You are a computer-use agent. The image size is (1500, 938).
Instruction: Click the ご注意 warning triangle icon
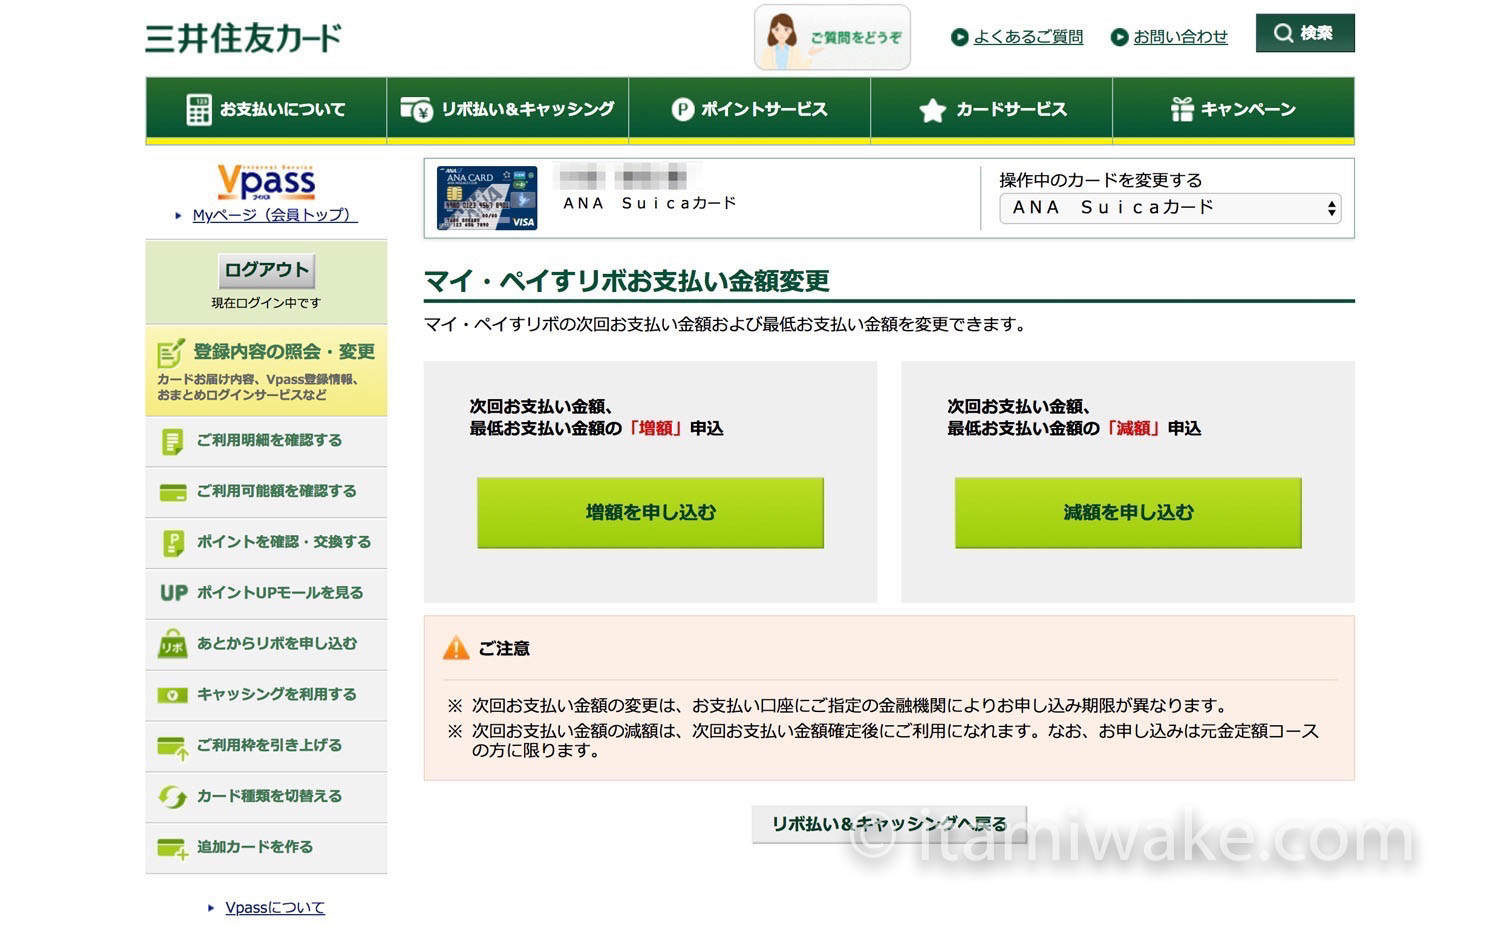click(x=456, y=648)
